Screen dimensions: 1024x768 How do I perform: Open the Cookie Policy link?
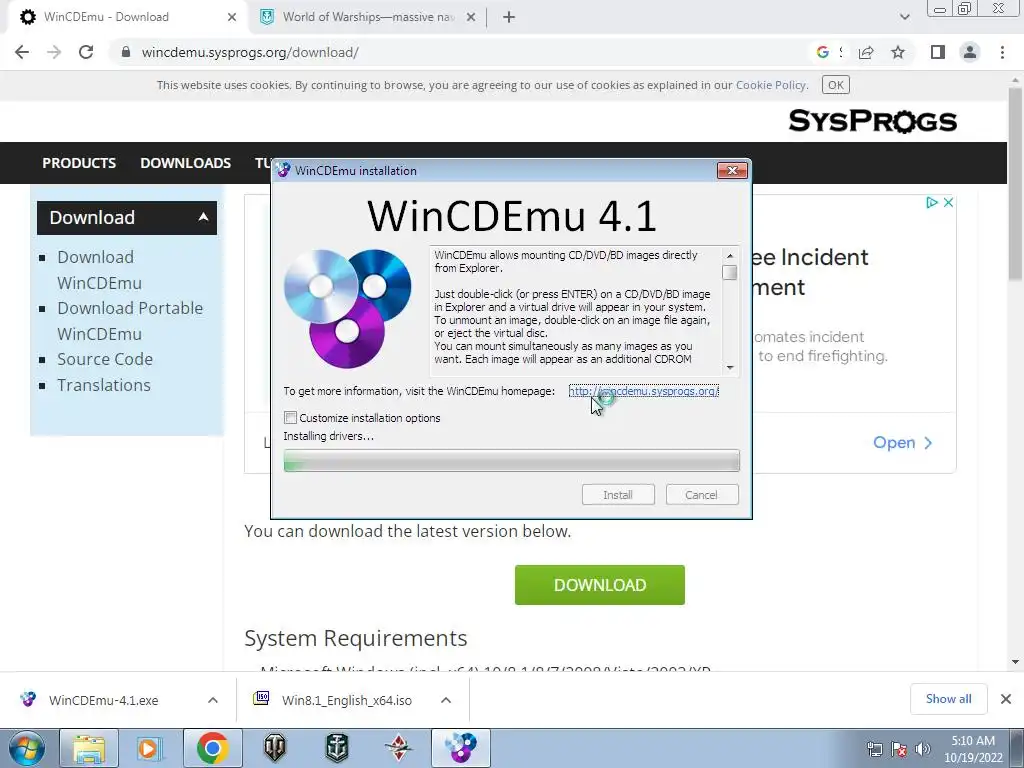coord(771,85)
